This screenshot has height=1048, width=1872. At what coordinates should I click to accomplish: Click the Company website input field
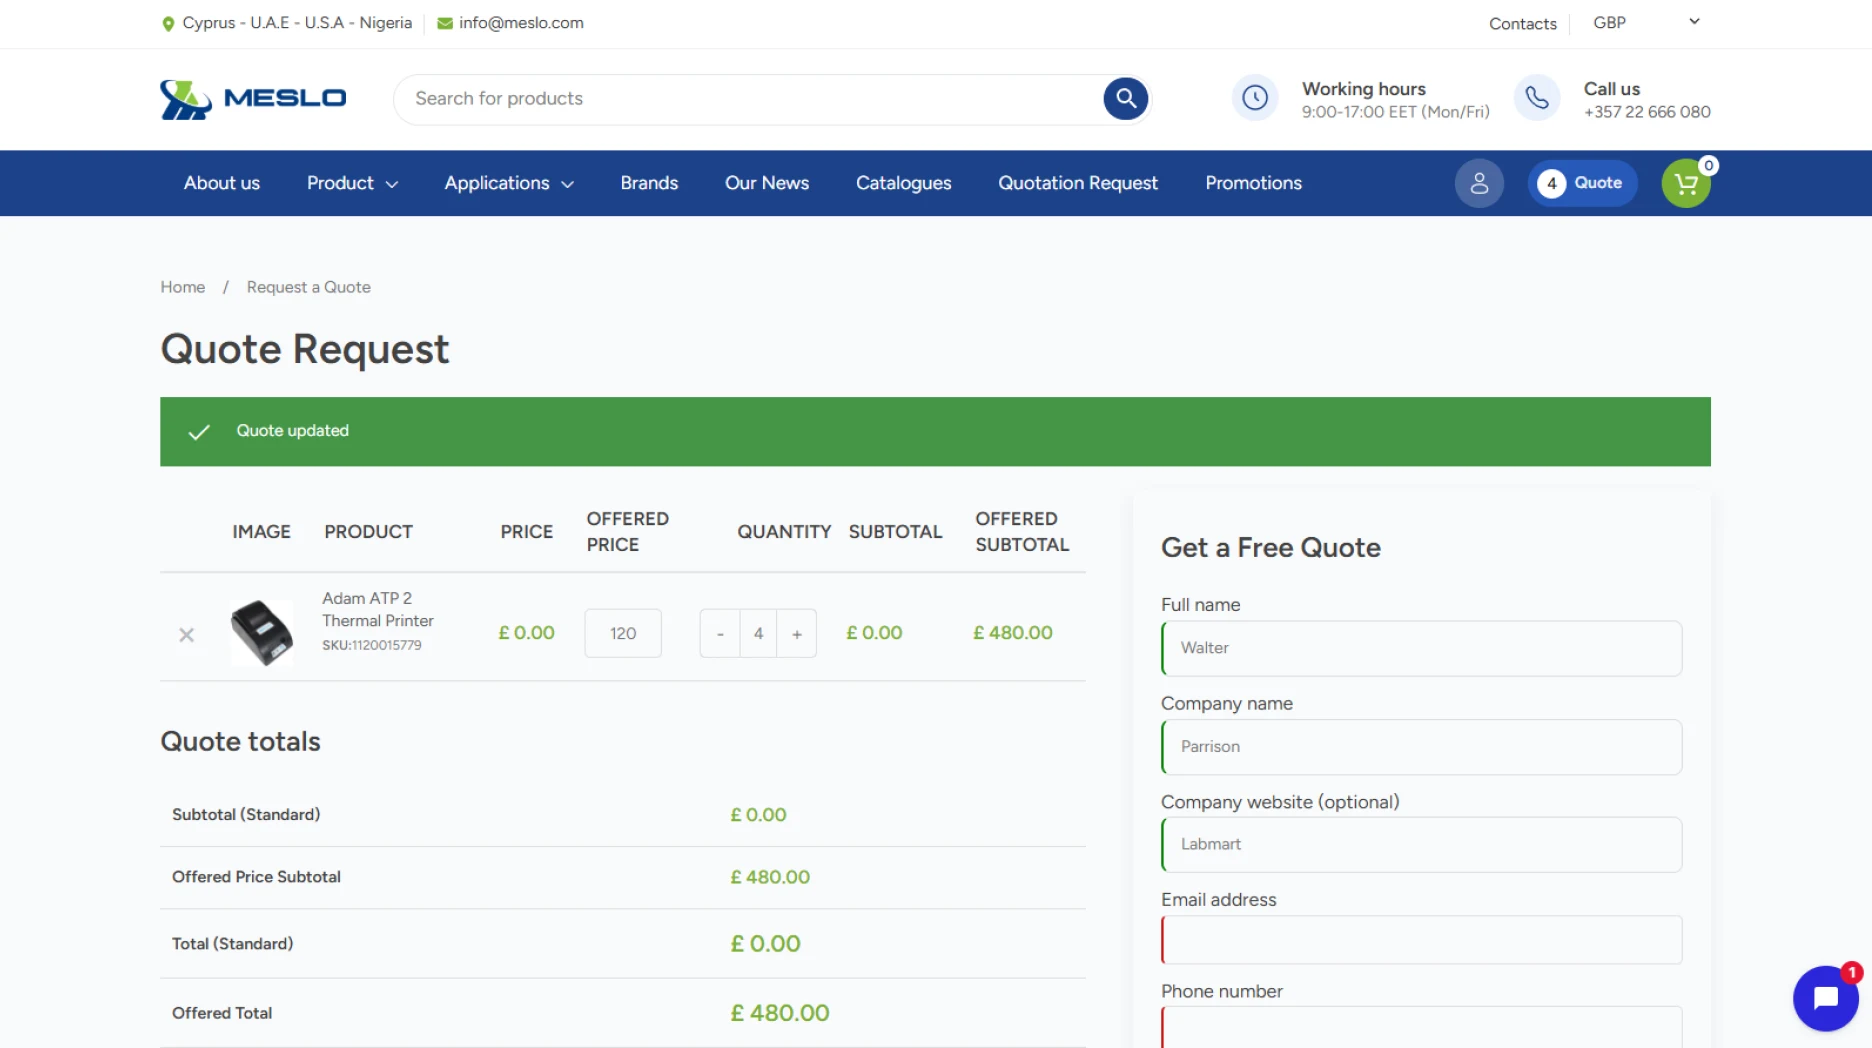[x=1421, y=845]
